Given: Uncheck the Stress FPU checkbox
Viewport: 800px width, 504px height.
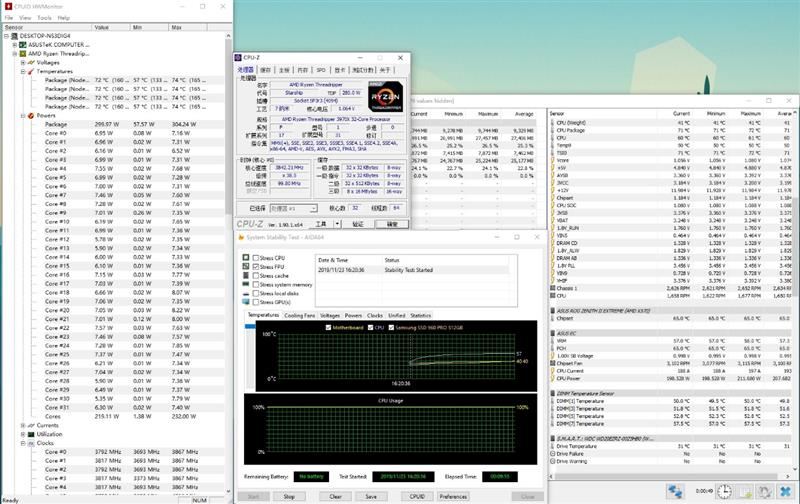Looking at the screenshot, I should pos(256,267).
